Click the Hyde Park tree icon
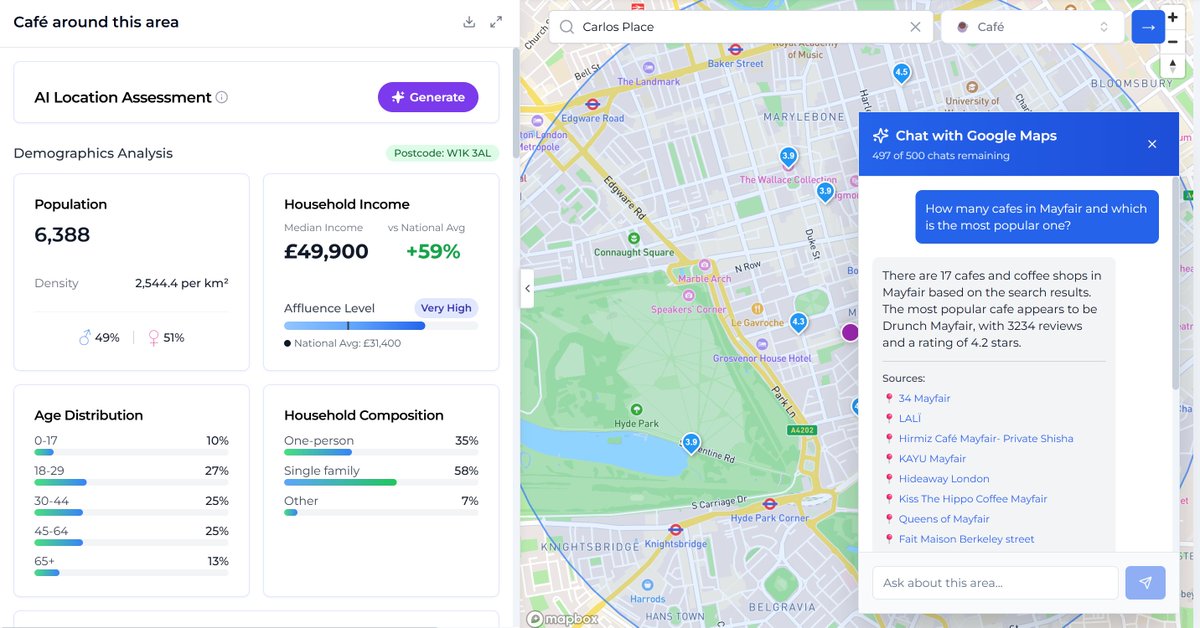Image resolution: width=1200 pixels, height=628 pixels. coord(636,408)
